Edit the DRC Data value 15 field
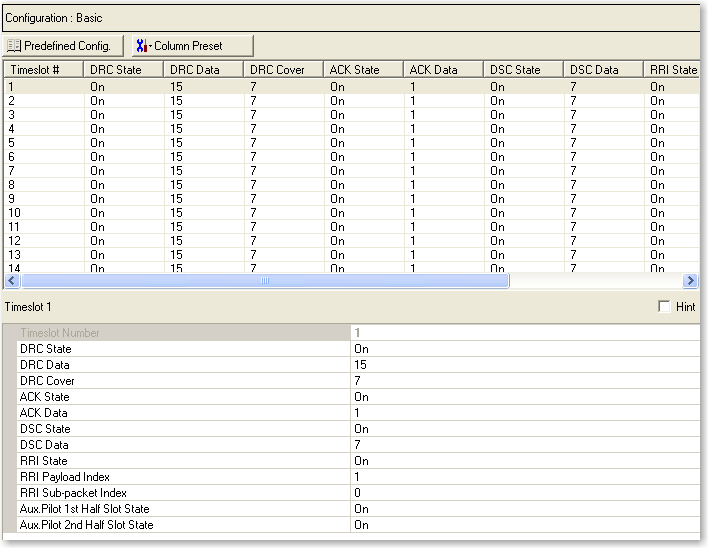Screen dimensions: 708x548 [x=525, y=365]
